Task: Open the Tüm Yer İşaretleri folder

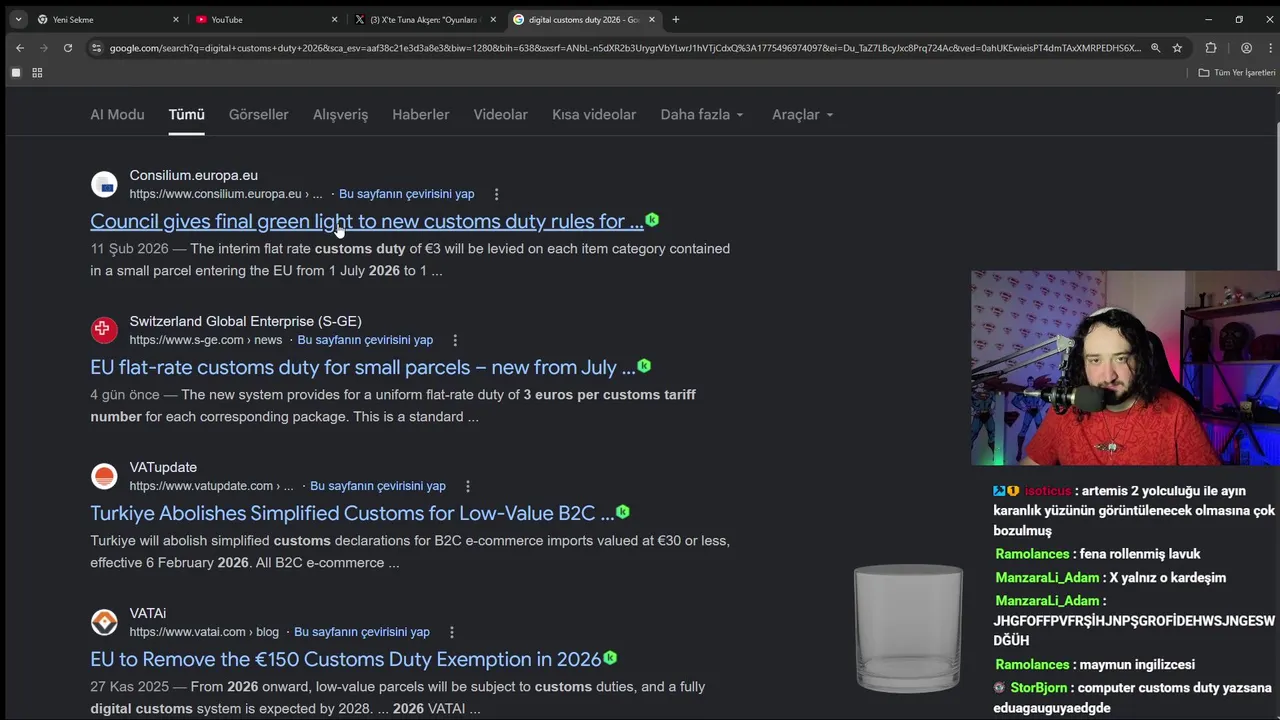Action: point(1237,73)
